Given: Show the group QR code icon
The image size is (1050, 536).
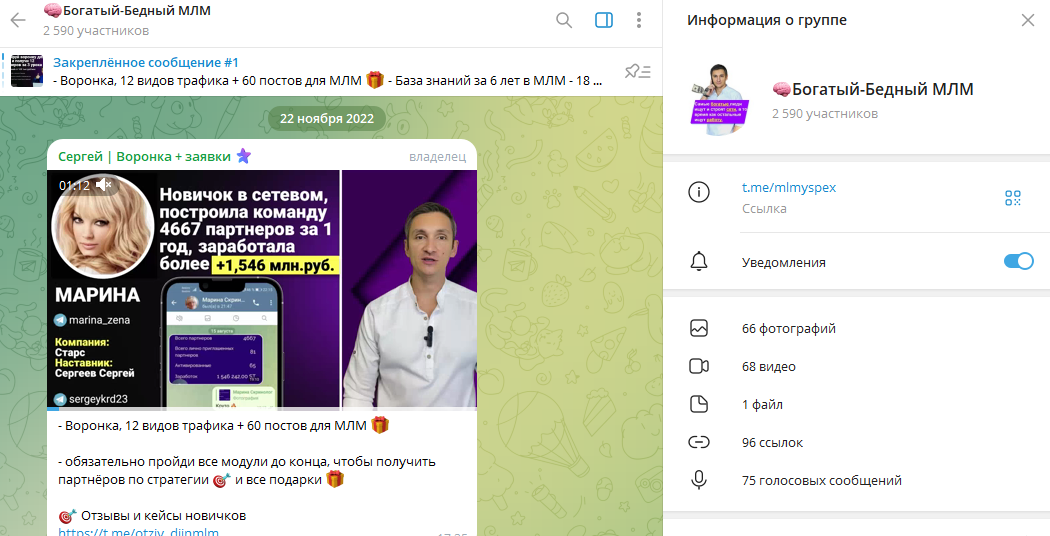Looking at the screenshot, I should [x=1012, y=198].
